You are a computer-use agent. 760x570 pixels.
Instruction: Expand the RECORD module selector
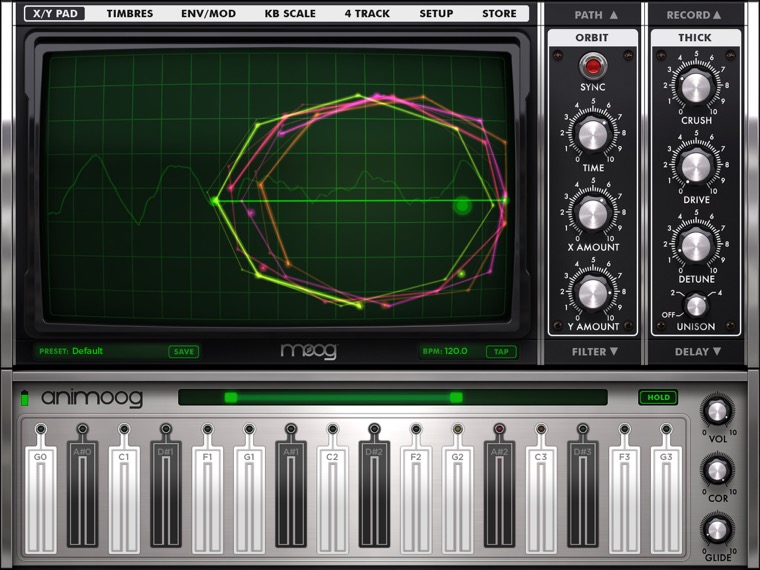tap(694, 15)
